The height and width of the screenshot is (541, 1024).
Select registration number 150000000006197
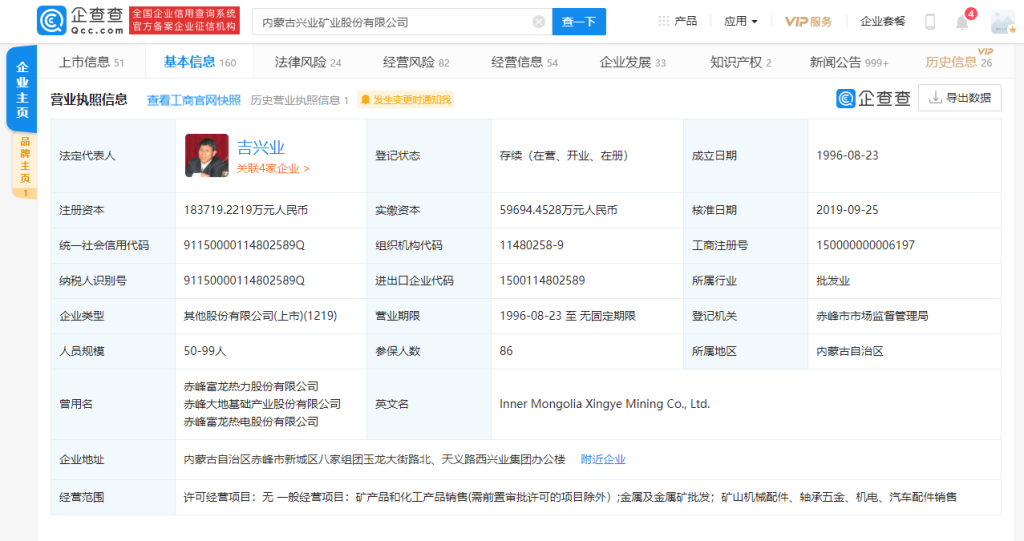click(865, 245)
